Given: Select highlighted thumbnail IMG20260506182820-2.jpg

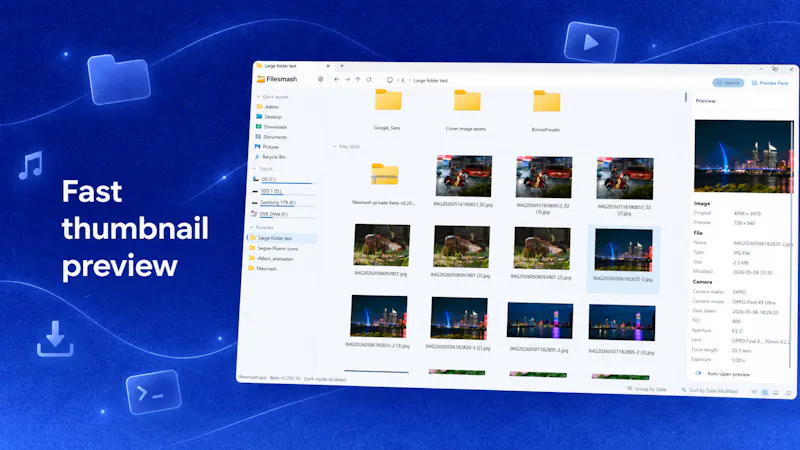Looking at the screenshot, I should [623, 250].
